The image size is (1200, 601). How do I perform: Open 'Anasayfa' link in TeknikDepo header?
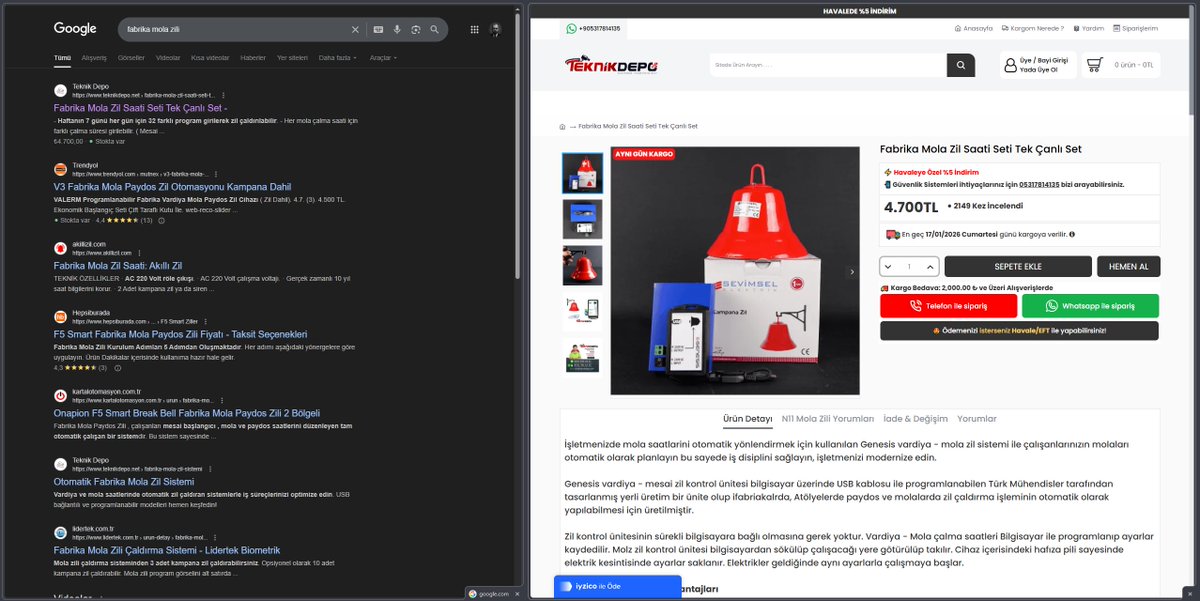coord(974,28)
